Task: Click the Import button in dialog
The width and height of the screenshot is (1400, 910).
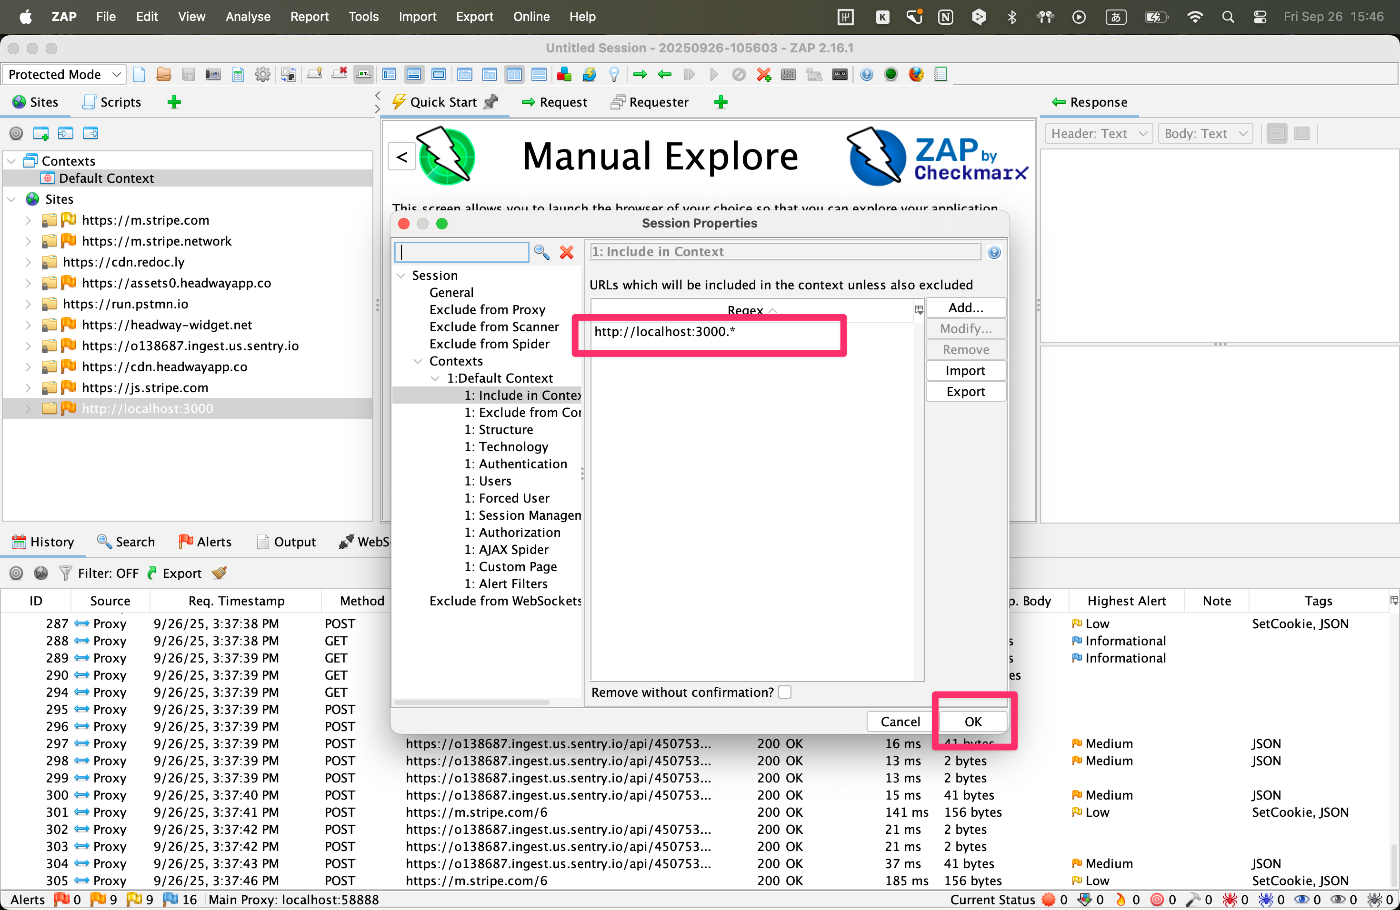Action: click(x=966, y=370)
